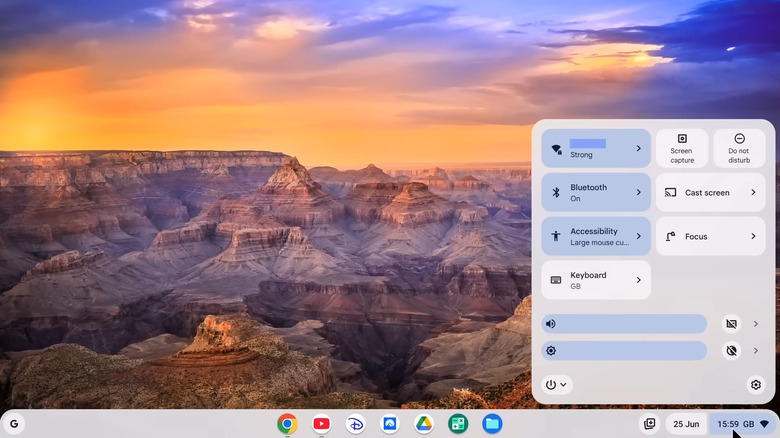Image resolution: width=780 pixels, height=438 pixels.
Task: Expand Keyboard input methods chevron
Action: [639, 280]
